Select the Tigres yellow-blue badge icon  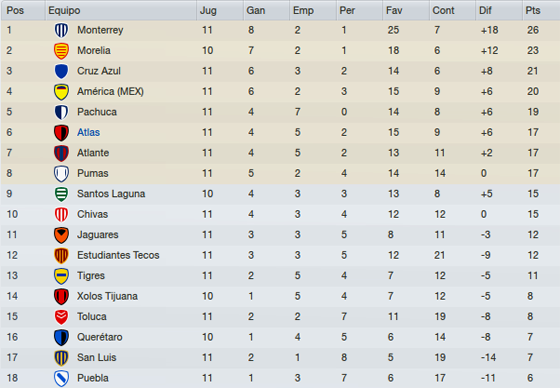click(x=61, y=276)
